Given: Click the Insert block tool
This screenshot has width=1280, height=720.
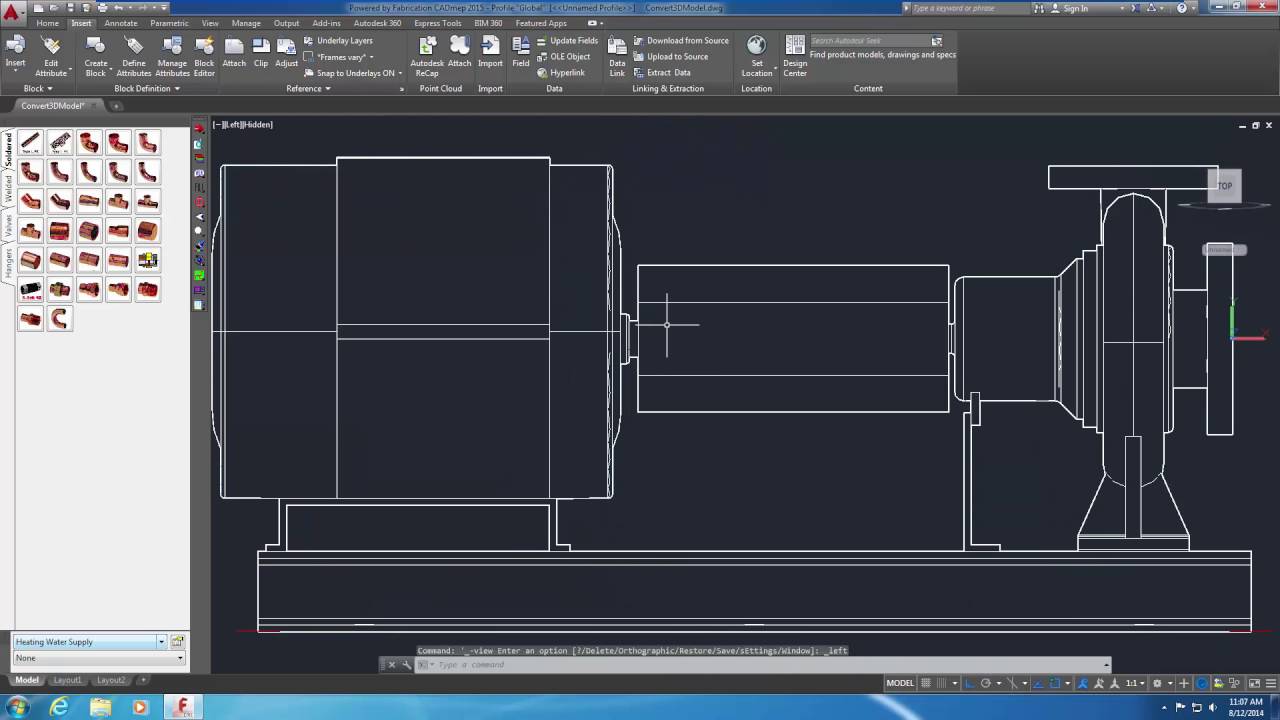Looking at the screenshot, I should 15,52.
